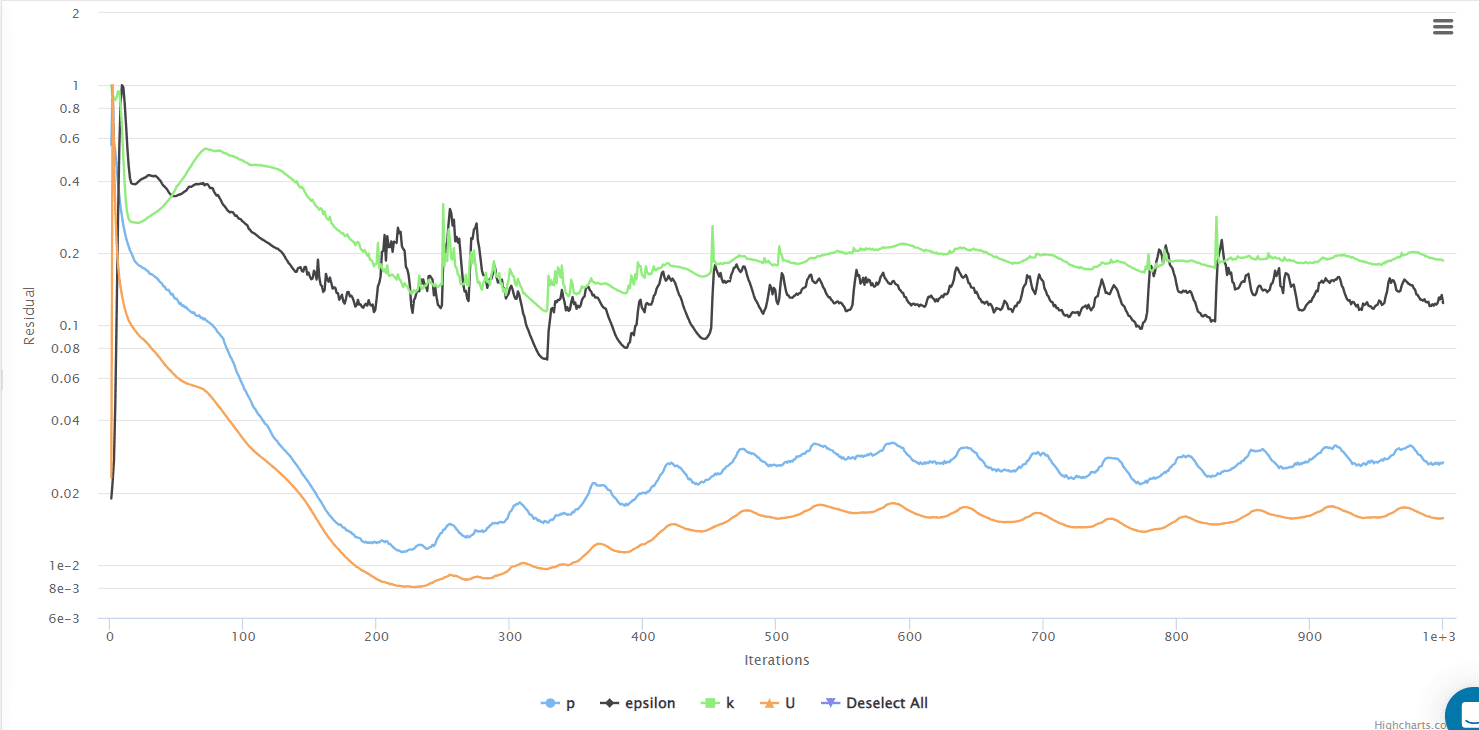Open the Highcharts.com website link
Screen dimensions: 1479x730
1410,722
